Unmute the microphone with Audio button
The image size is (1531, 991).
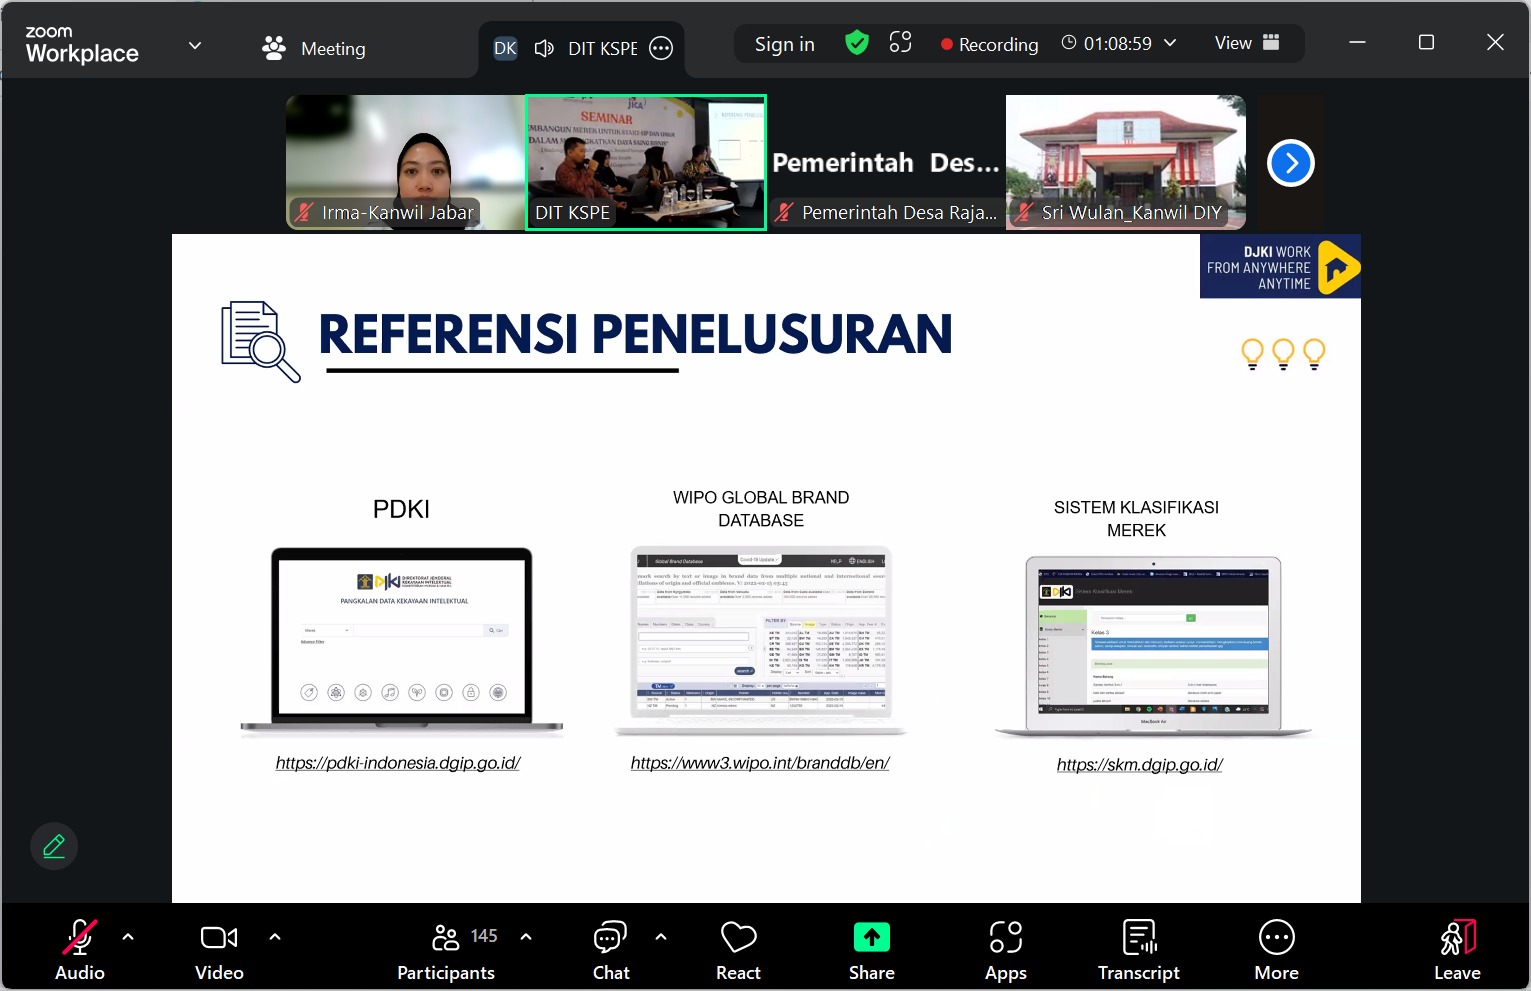(79, 949)
